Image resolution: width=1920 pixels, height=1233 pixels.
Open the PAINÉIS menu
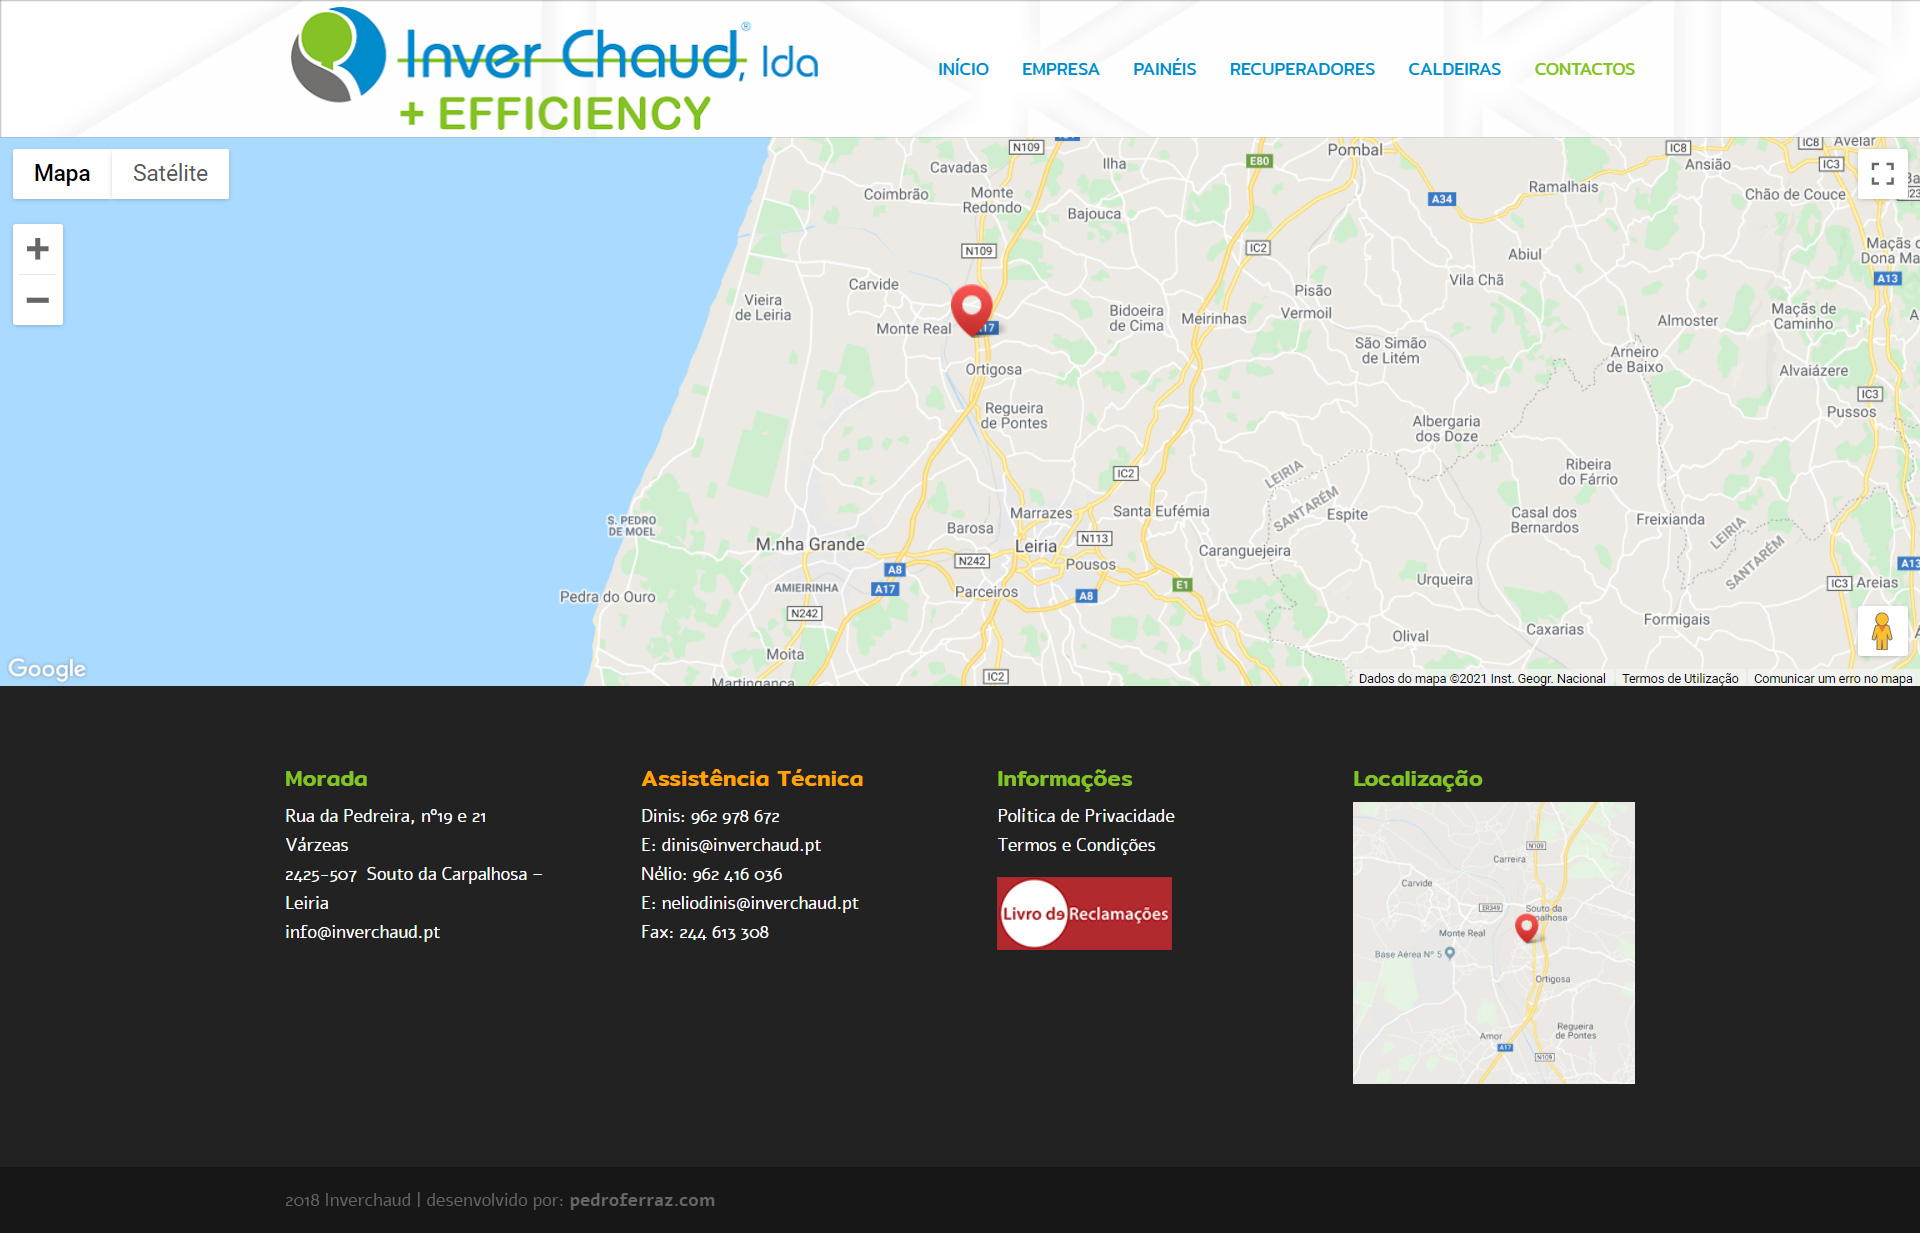pyautogui.click(x=1164, y=69)
